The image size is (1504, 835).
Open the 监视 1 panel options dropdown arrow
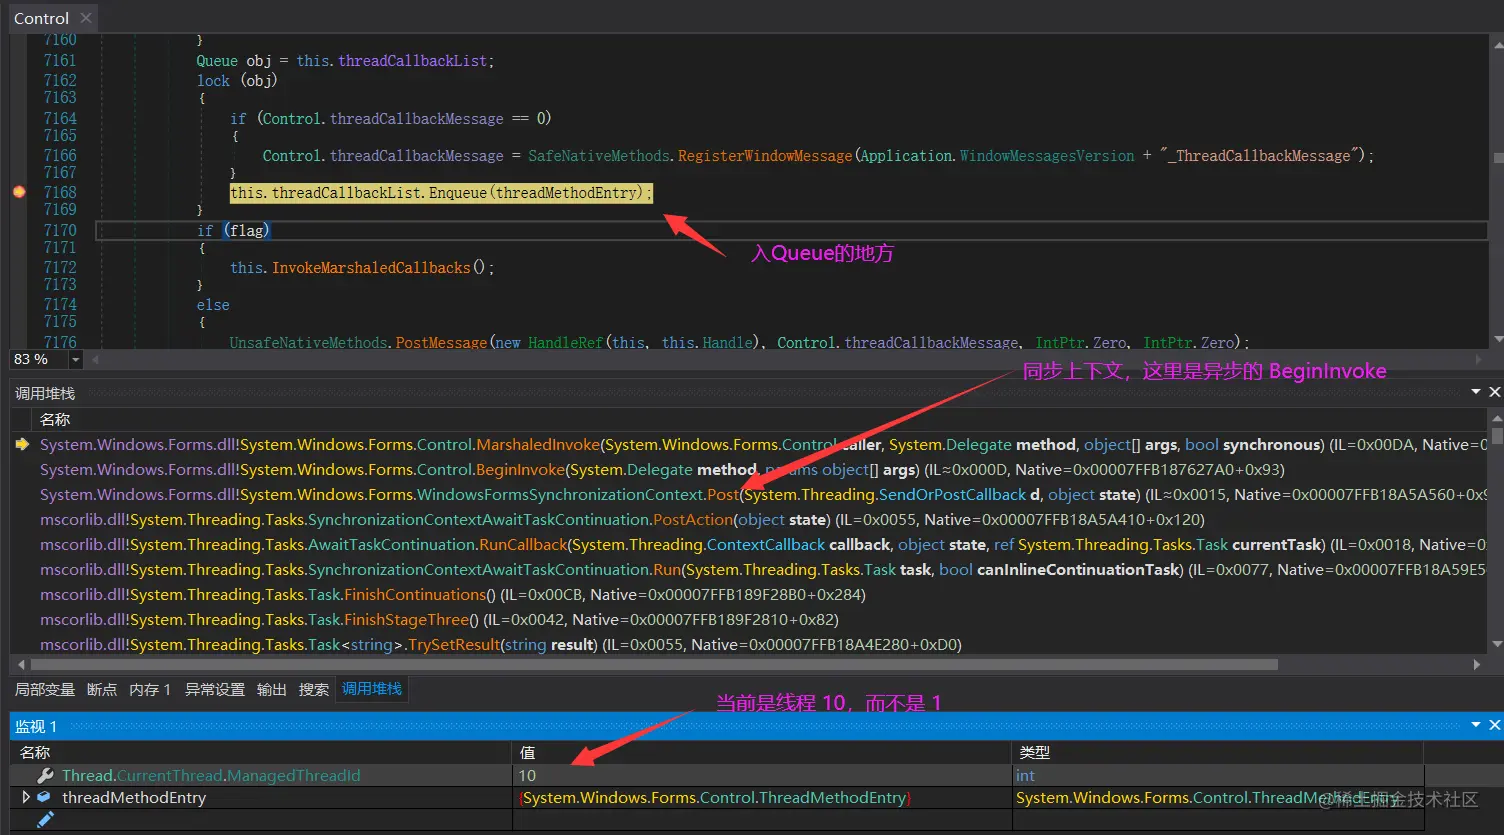1475,724
